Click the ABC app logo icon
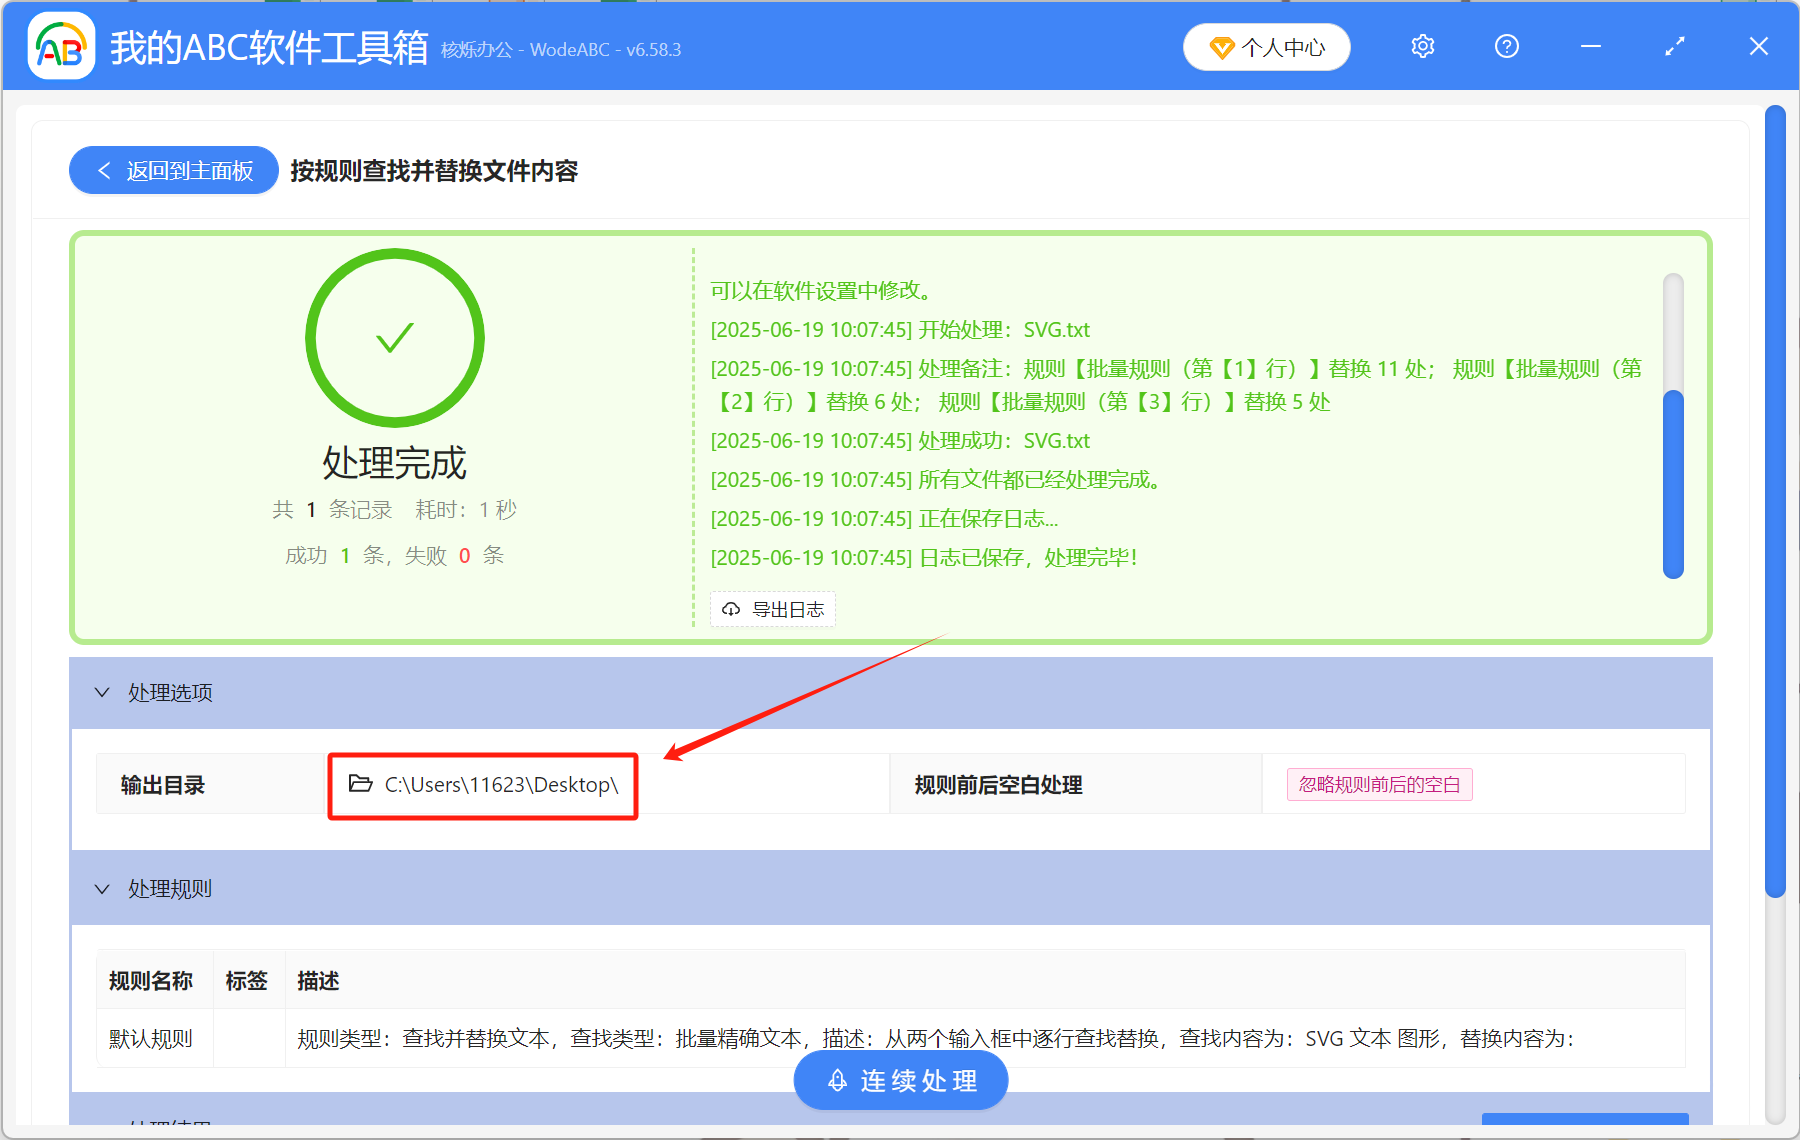Image resolution: width=1800 pixels, height=1140 pixels. [x=60, y=45]
